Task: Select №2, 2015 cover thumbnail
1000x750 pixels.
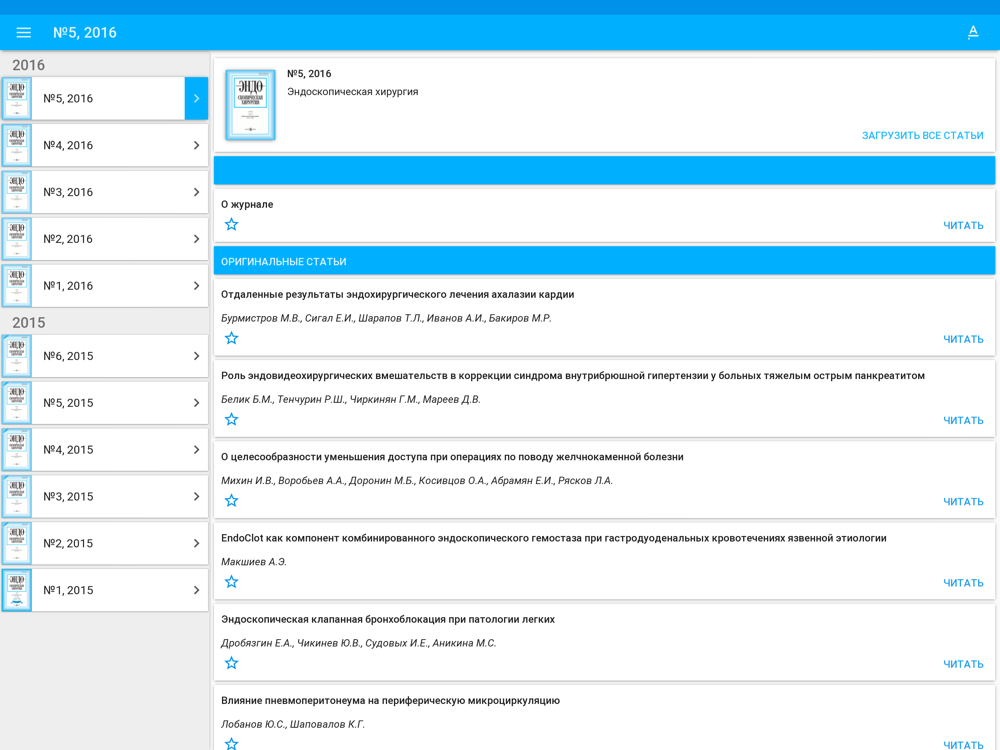Action: coord(17,543)
